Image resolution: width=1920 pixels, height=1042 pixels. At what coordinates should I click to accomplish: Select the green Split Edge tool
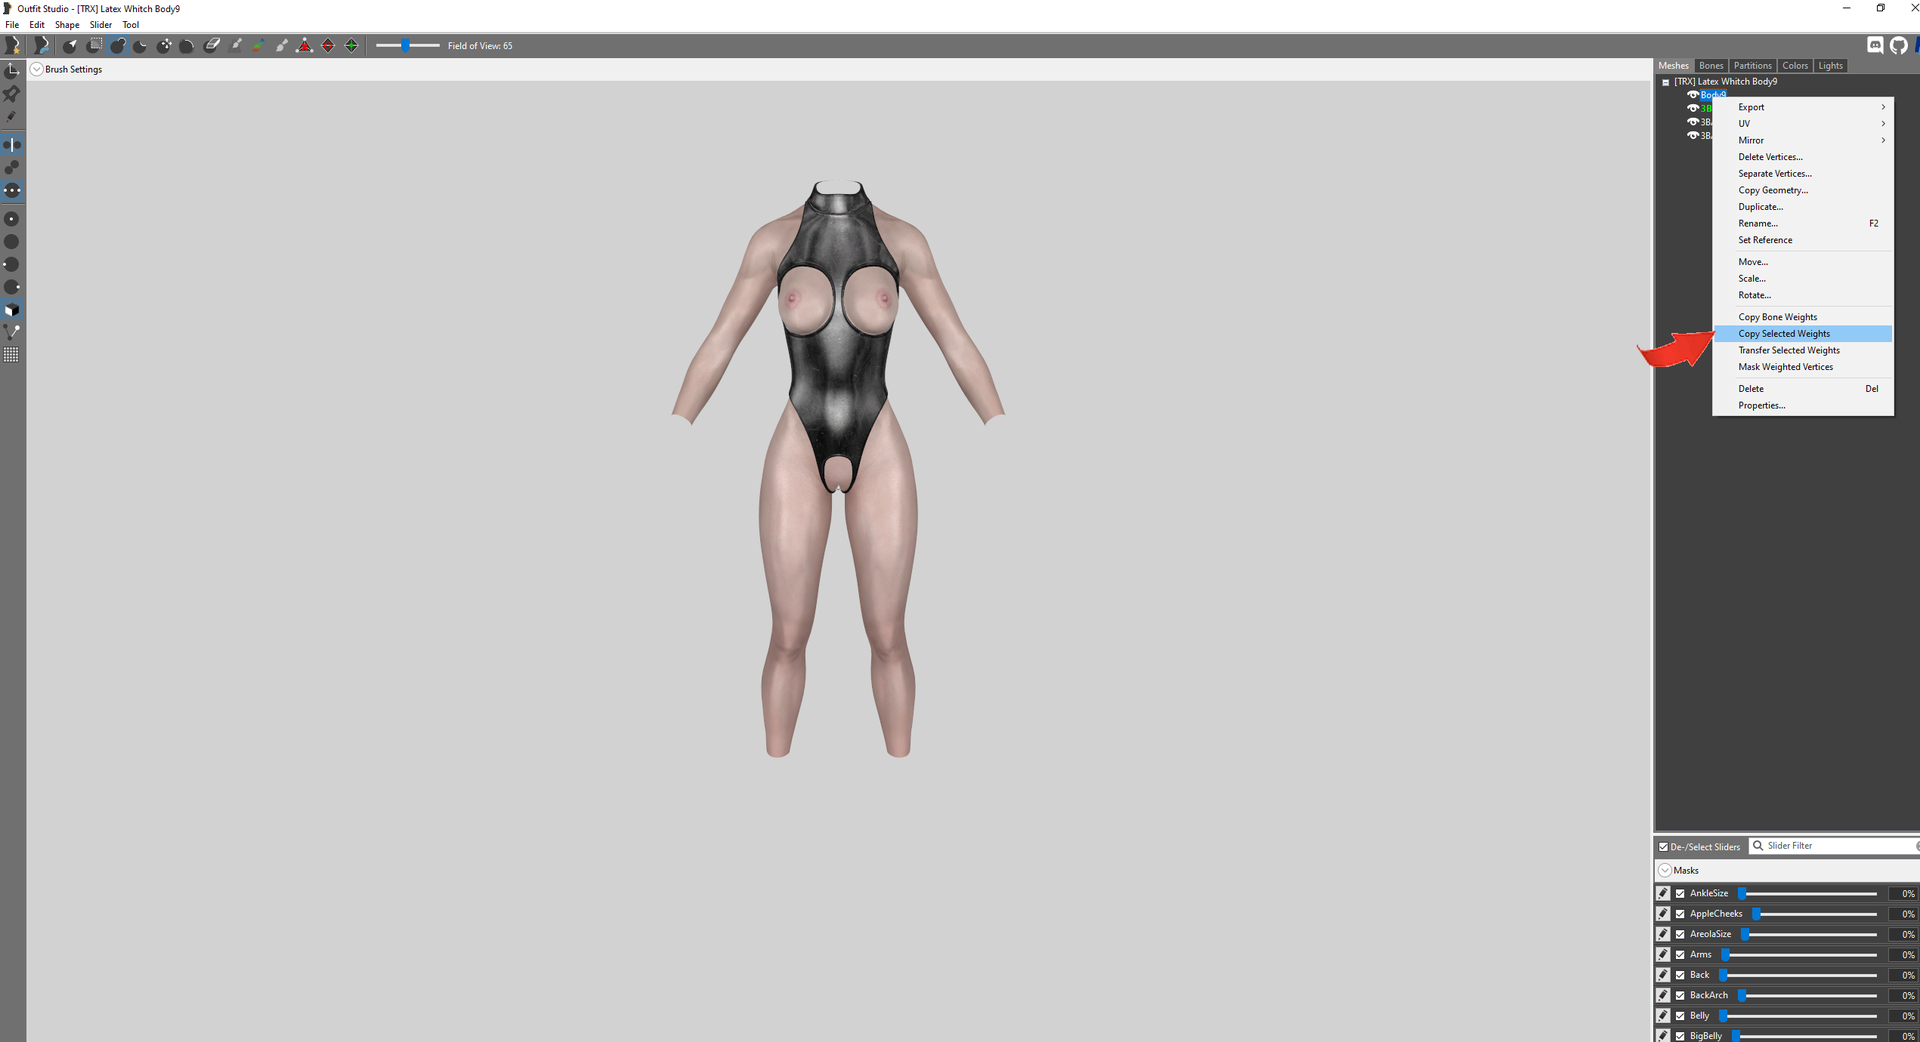click(351, 45)
